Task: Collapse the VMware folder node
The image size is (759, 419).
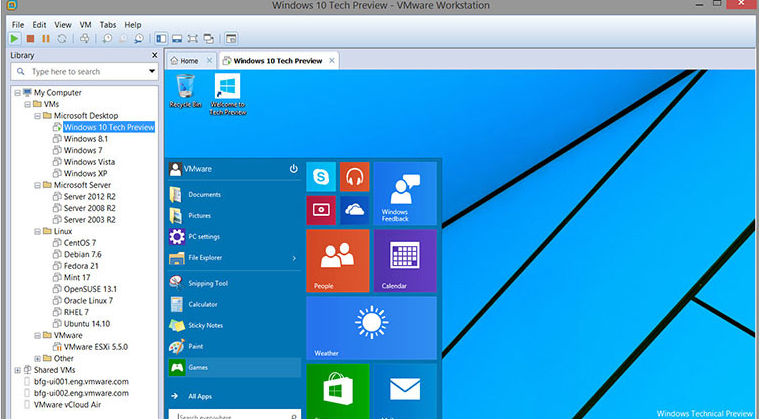Action: [x=38, y=335]
